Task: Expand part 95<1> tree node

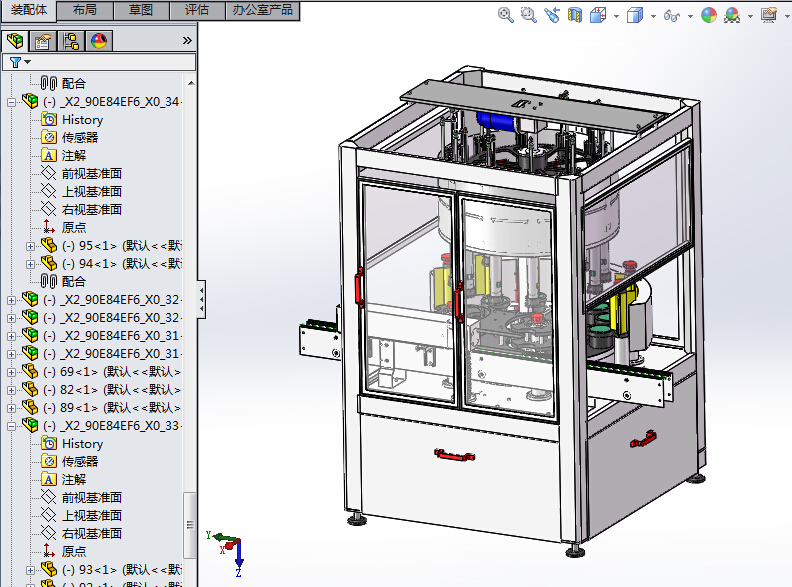Action: pyautogui.click(x=30, y=247)
